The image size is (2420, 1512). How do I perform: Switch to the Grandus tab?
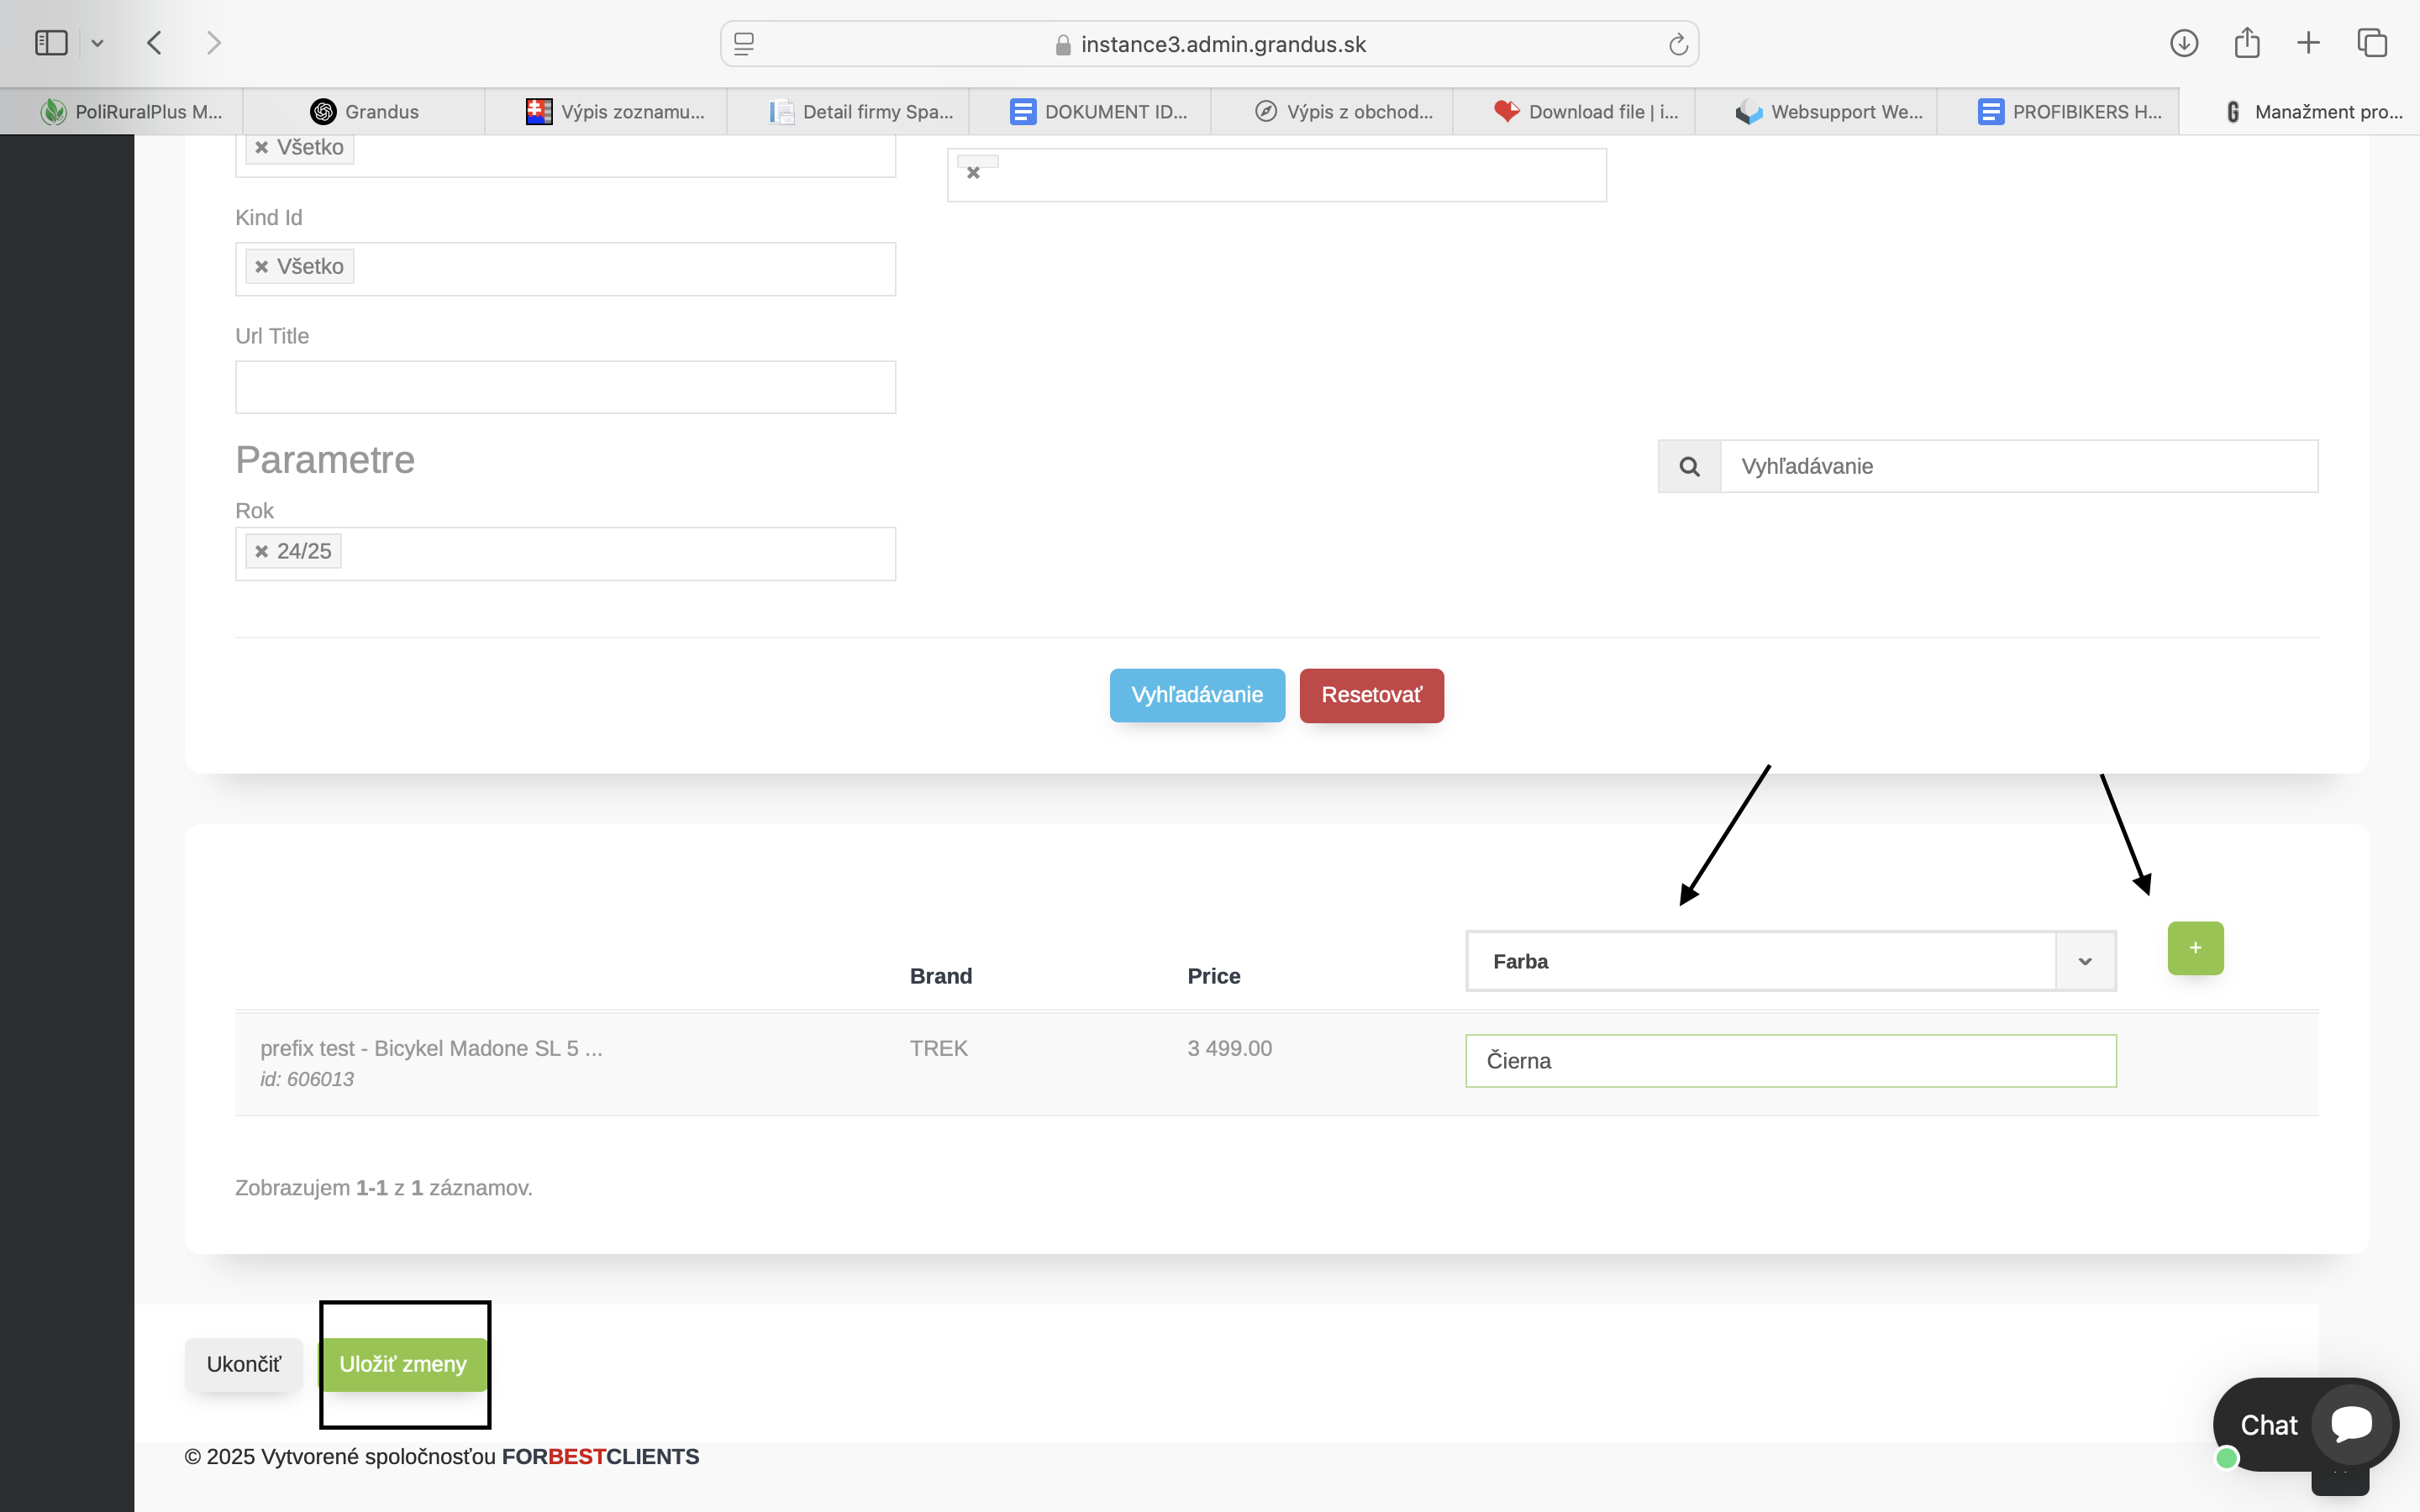coord(364,111)
